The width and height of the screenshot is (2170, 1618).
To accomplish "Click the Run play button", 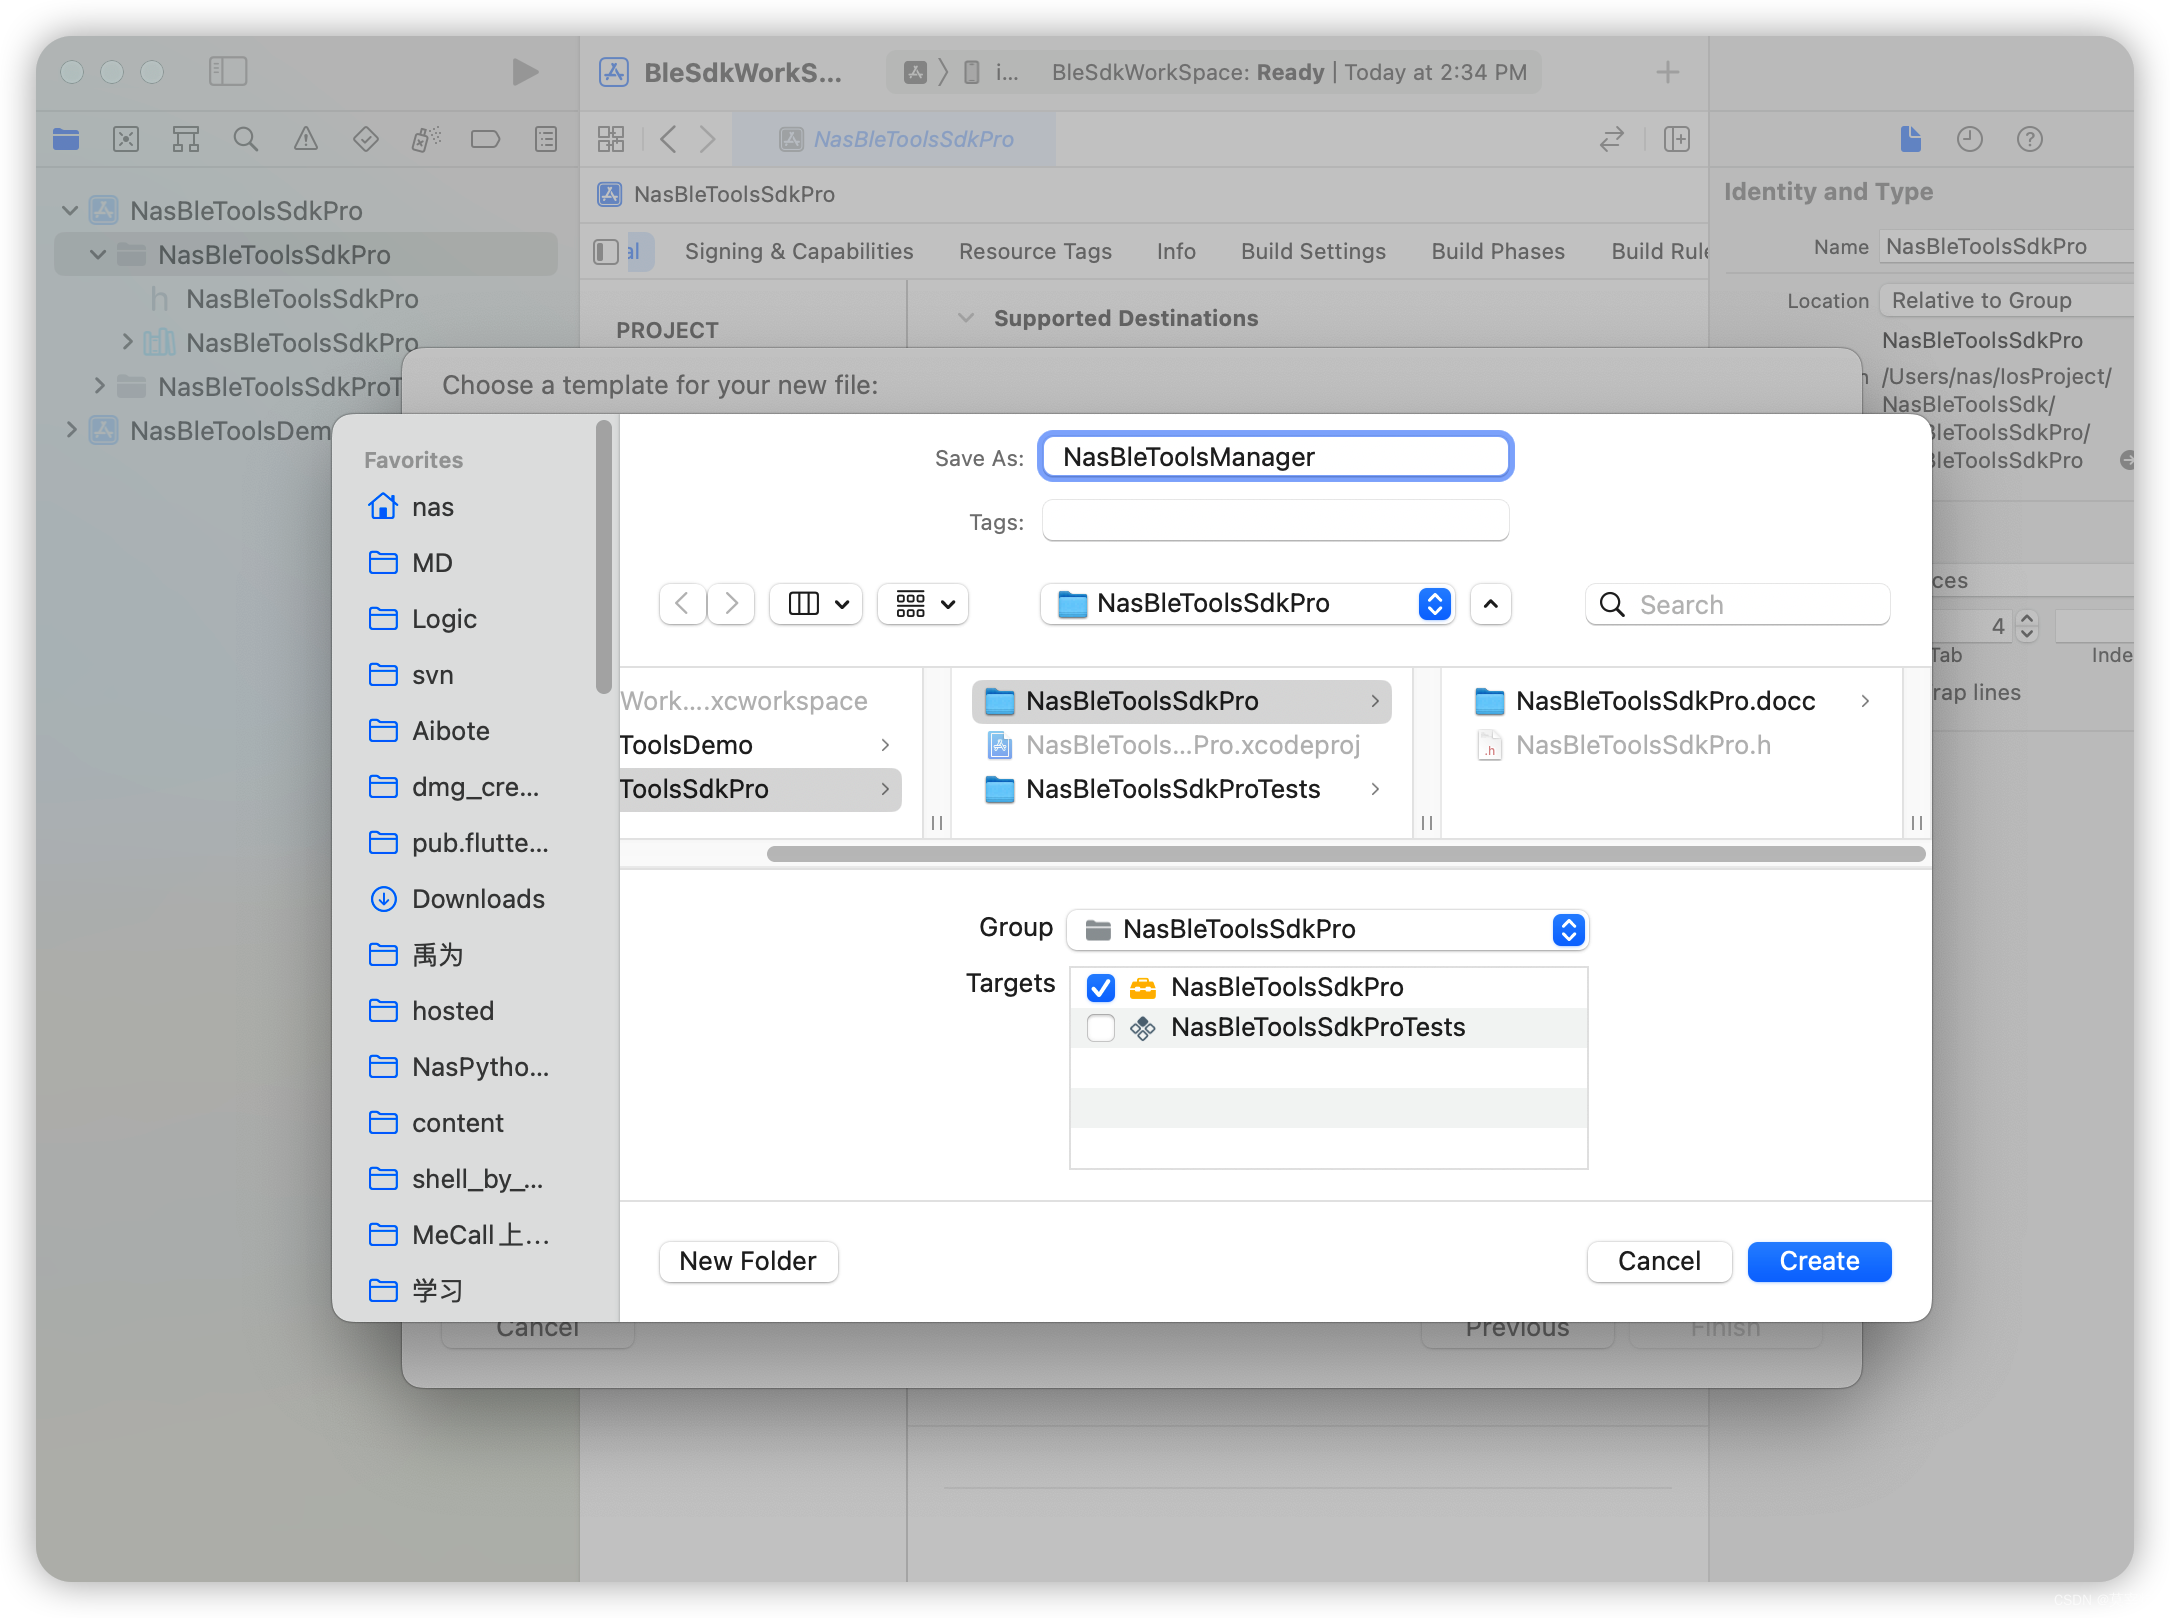I will click(x=525, y=72).
